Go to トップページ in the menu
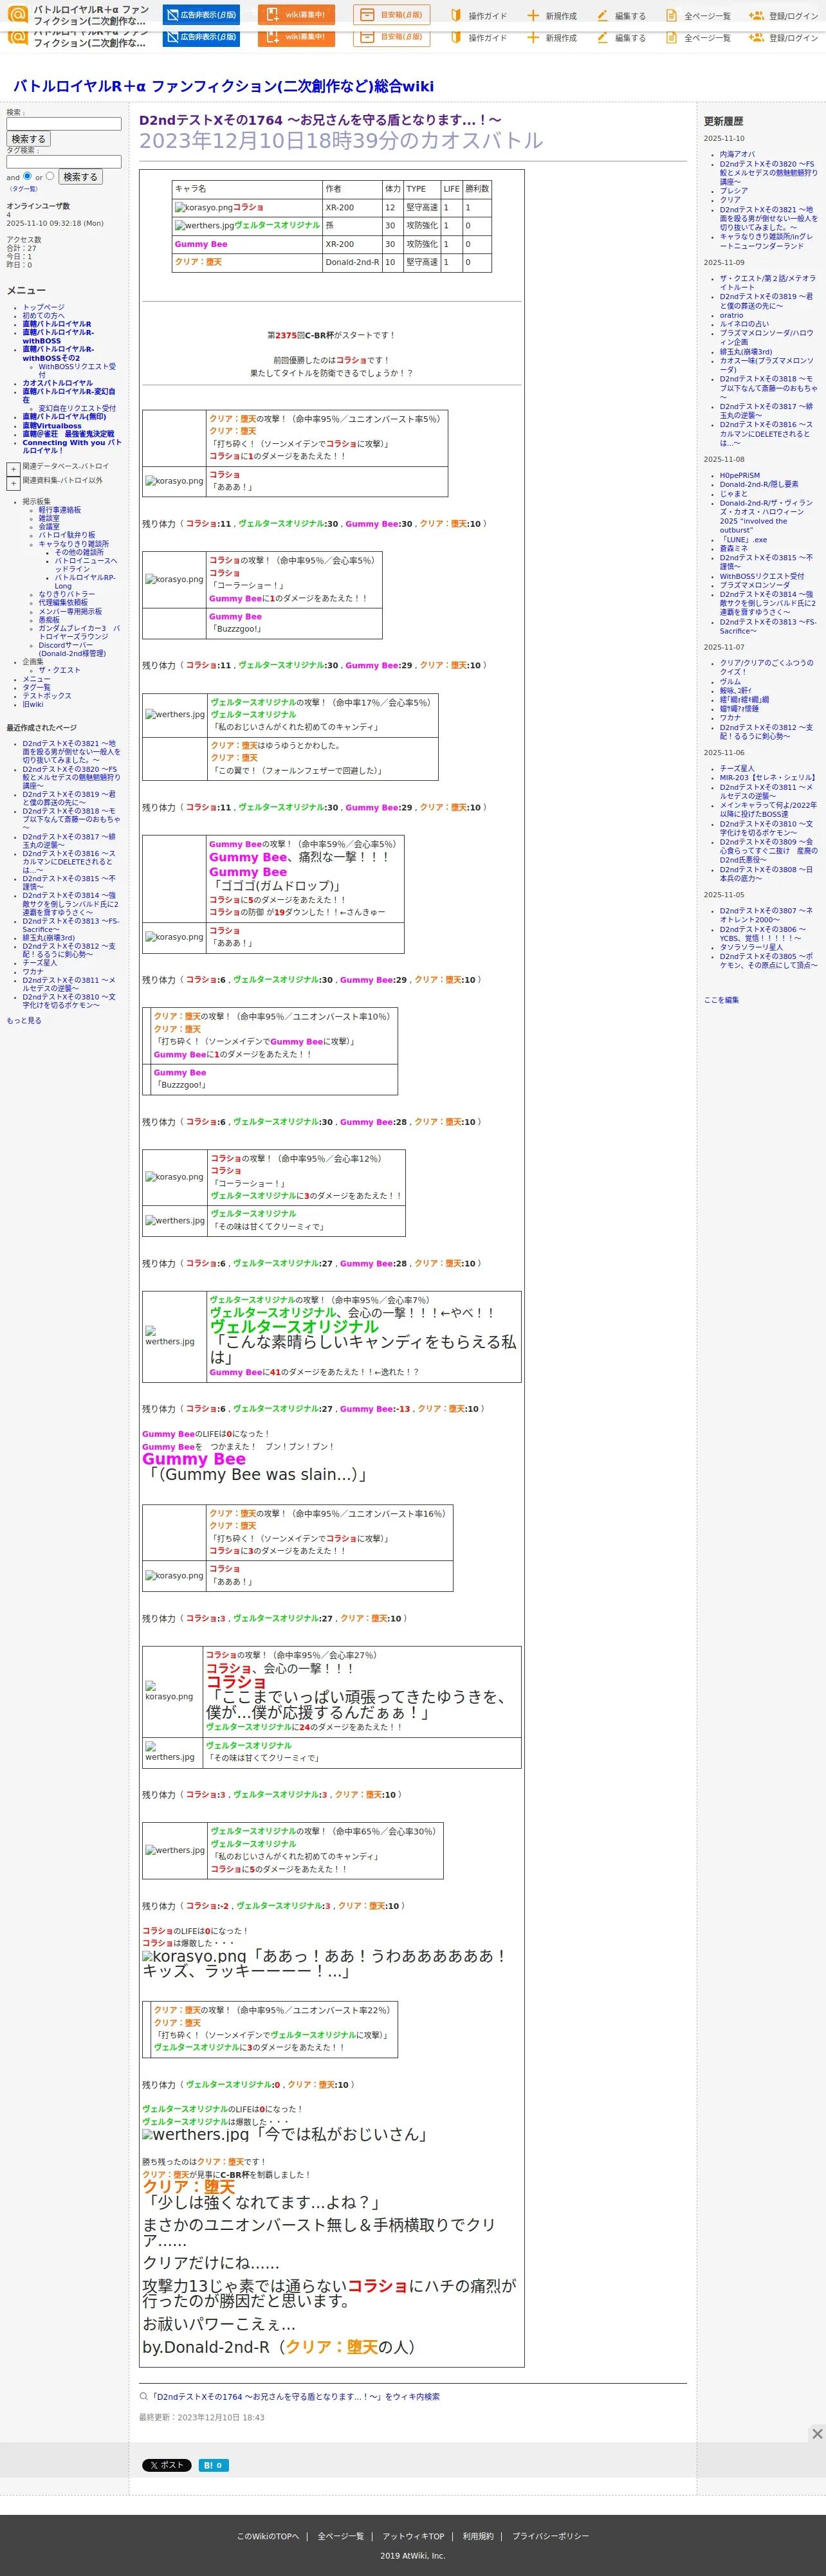Screen dimensions: 826x2576 click(43, 307)
